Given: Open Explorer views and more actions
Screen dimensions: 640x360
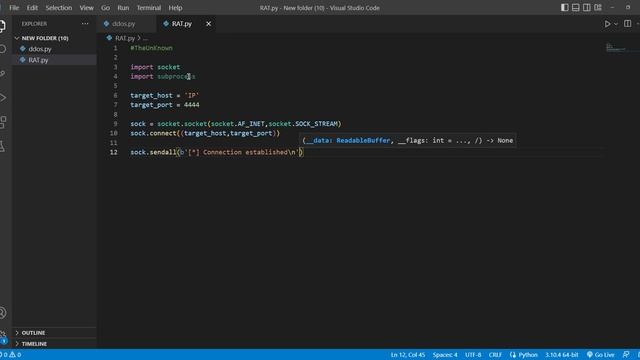Looking at the screenshot, I should click(x=85, y=24).
